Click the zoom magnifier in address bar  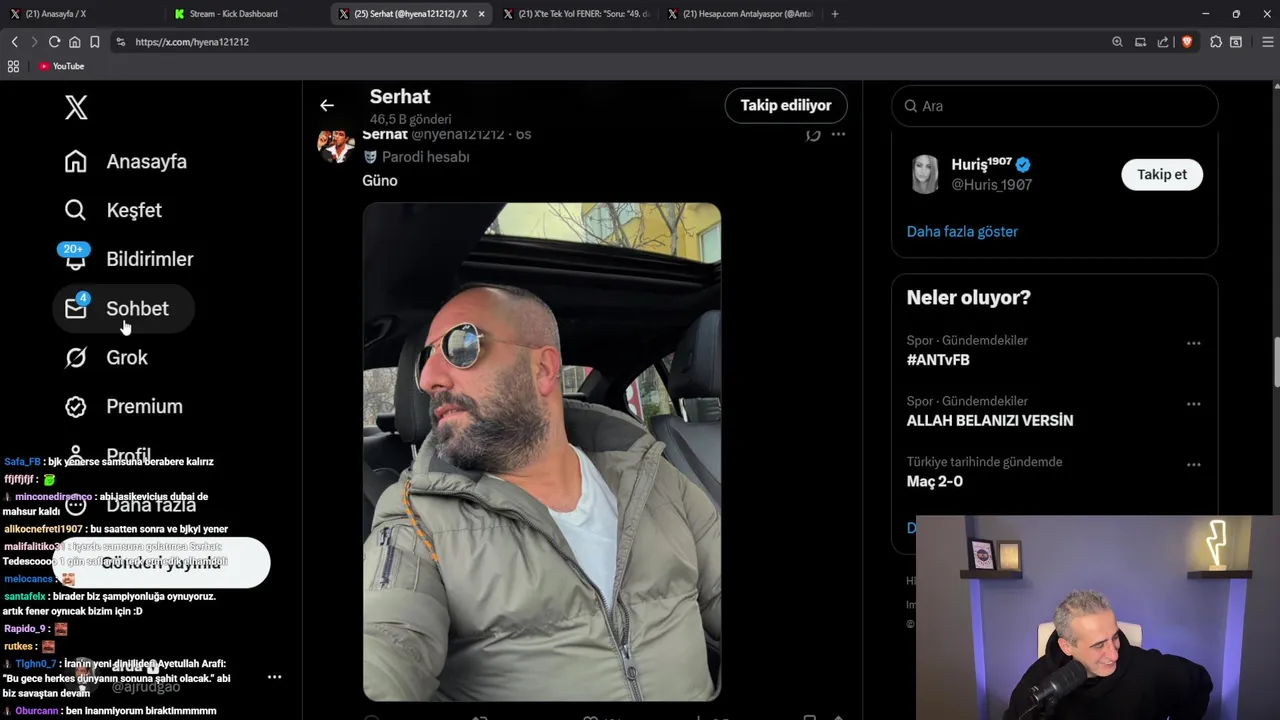pyautogui.click(x=1117, y=42)
